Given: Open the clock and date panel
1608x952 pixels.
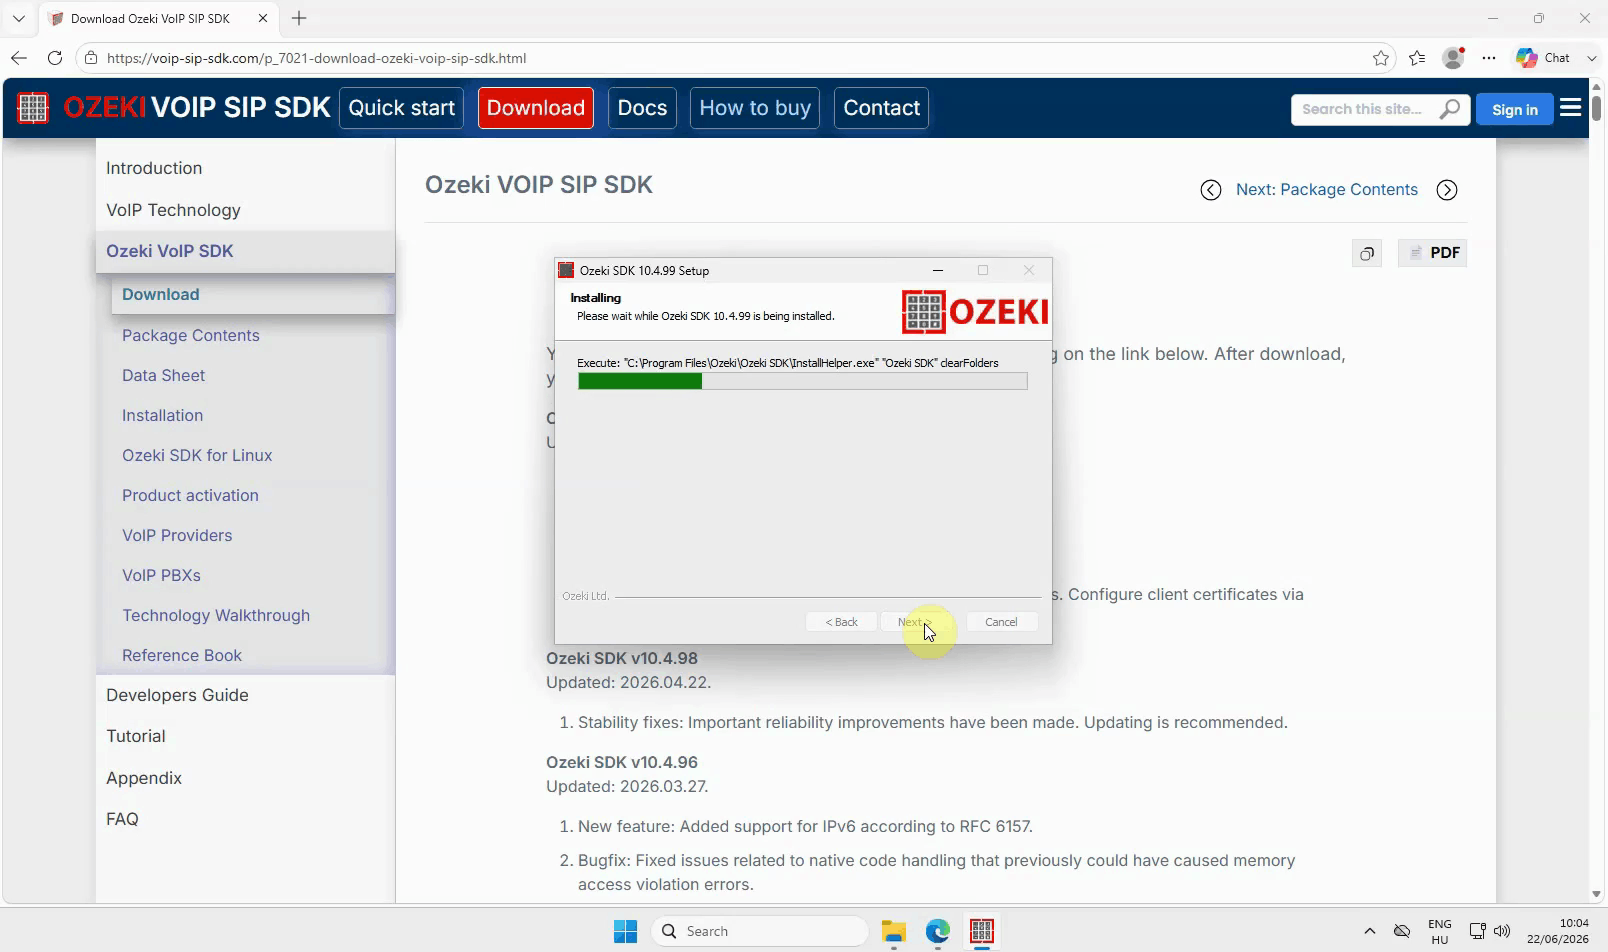Looking at the screenshot, I should point(1558,931).
